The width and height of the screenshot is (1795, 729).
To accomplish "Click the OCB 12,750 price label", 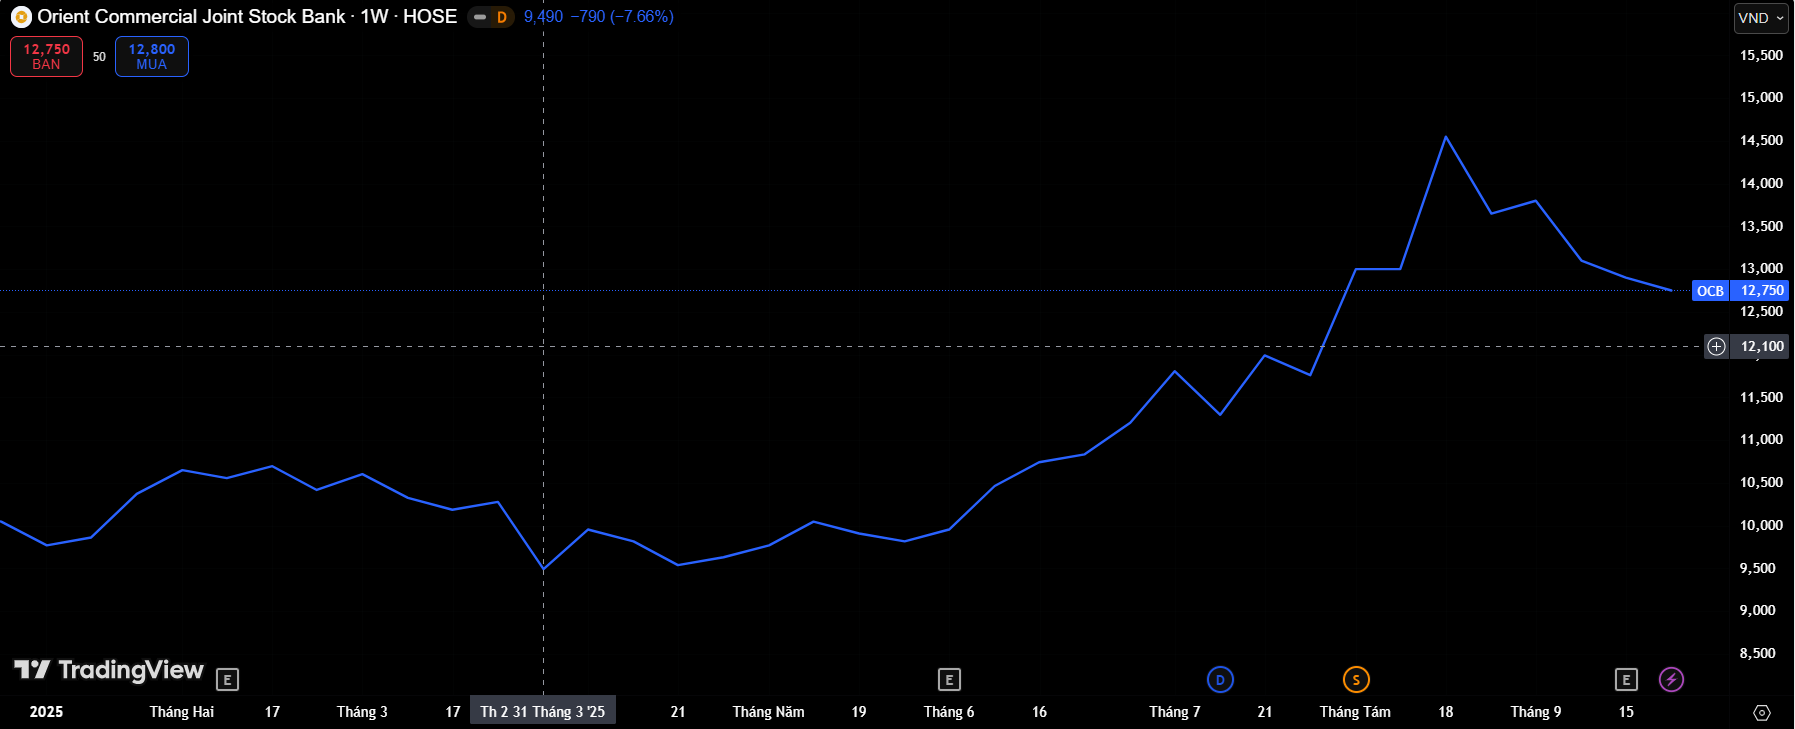I will point(1739,291).
